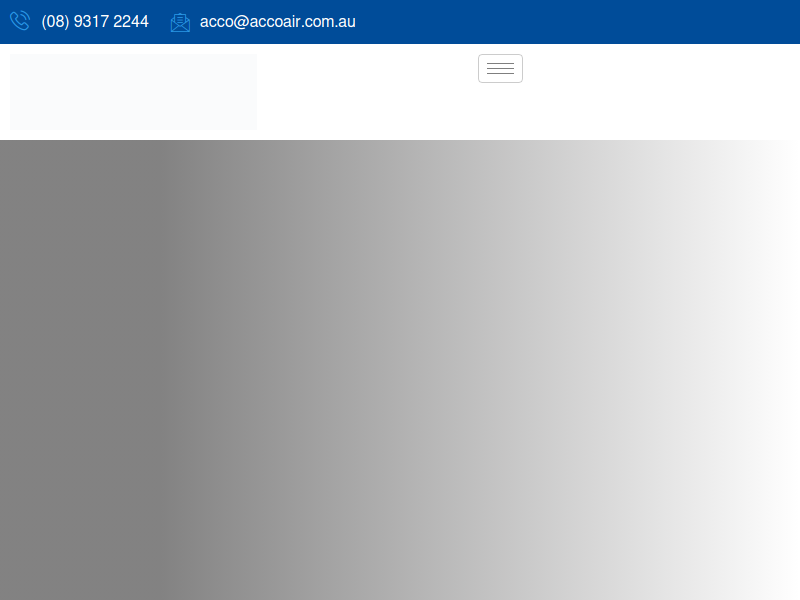Call the number (08) 9317 2244
The height and width of the screenshot is (600, 800).
click(x=95, y=21)
